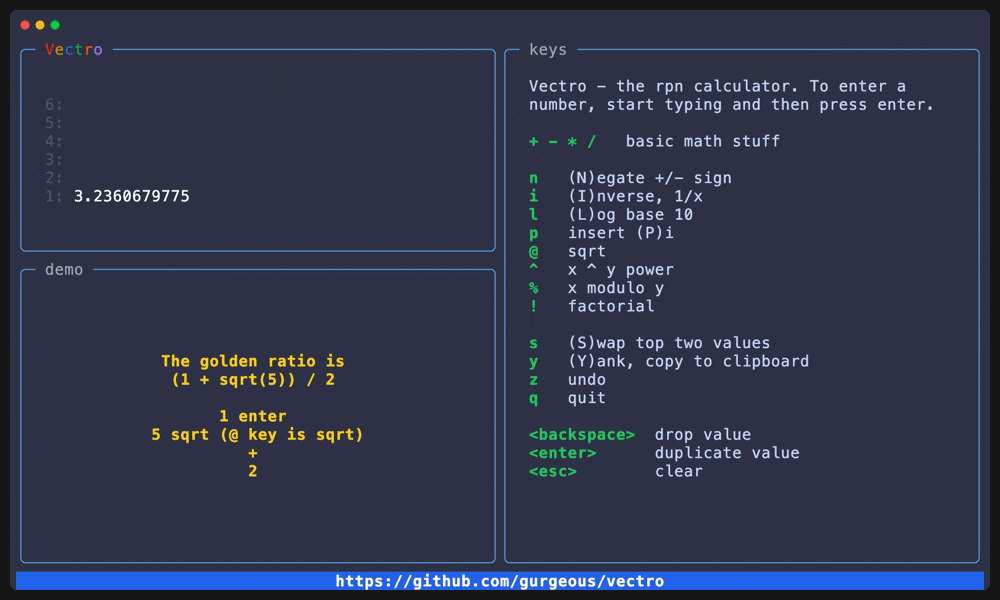Toggle the swap top two values option
The height and width of the screenshot is (600, 1000).
point(620,342)
